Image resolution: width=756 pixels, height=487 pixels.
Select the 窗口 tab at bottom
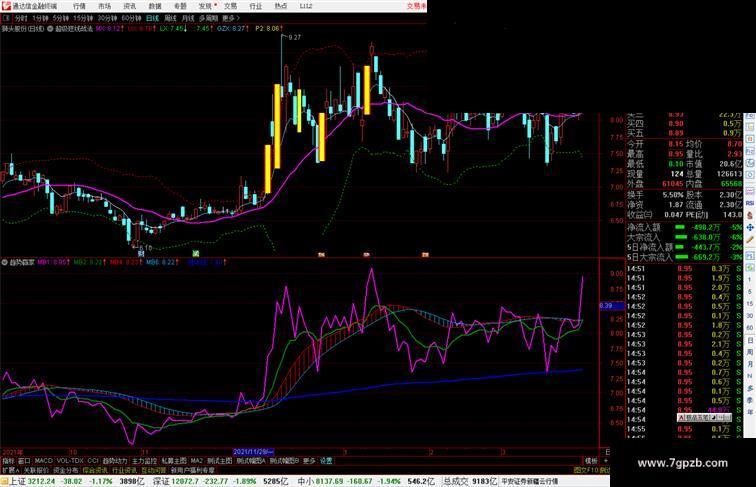click(x=24, y=461)
